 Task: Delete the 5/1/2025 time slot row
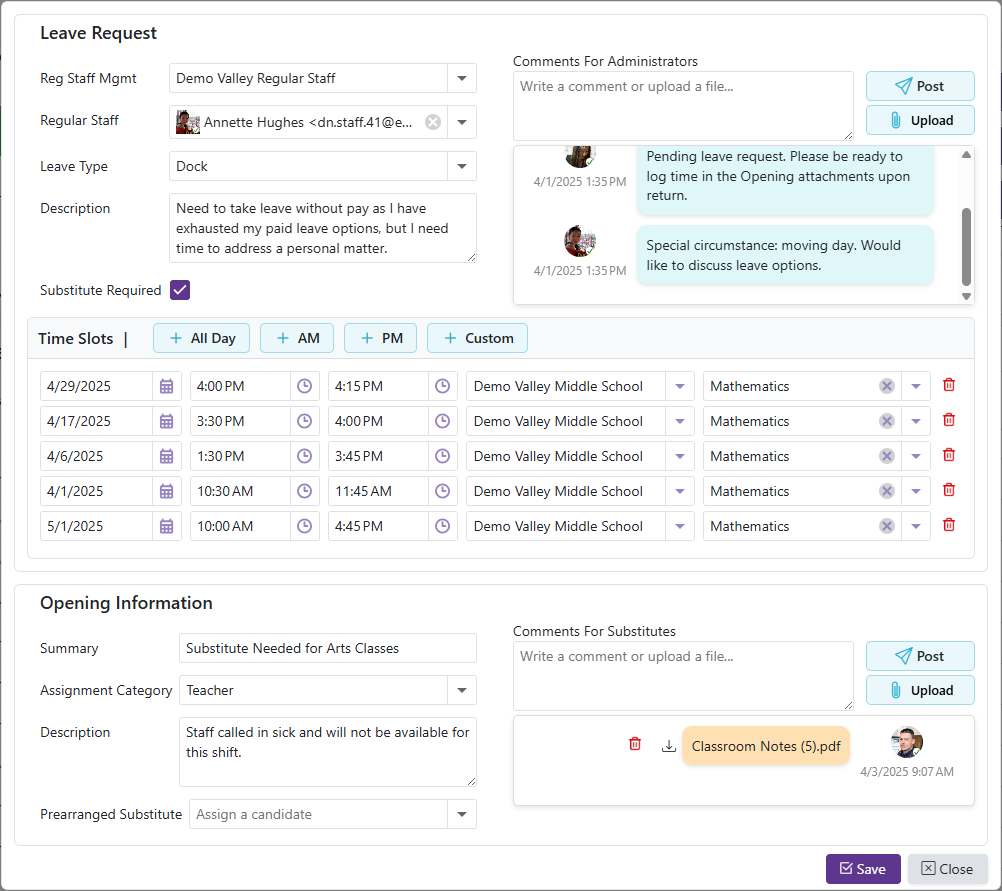(x=949, y=525)
